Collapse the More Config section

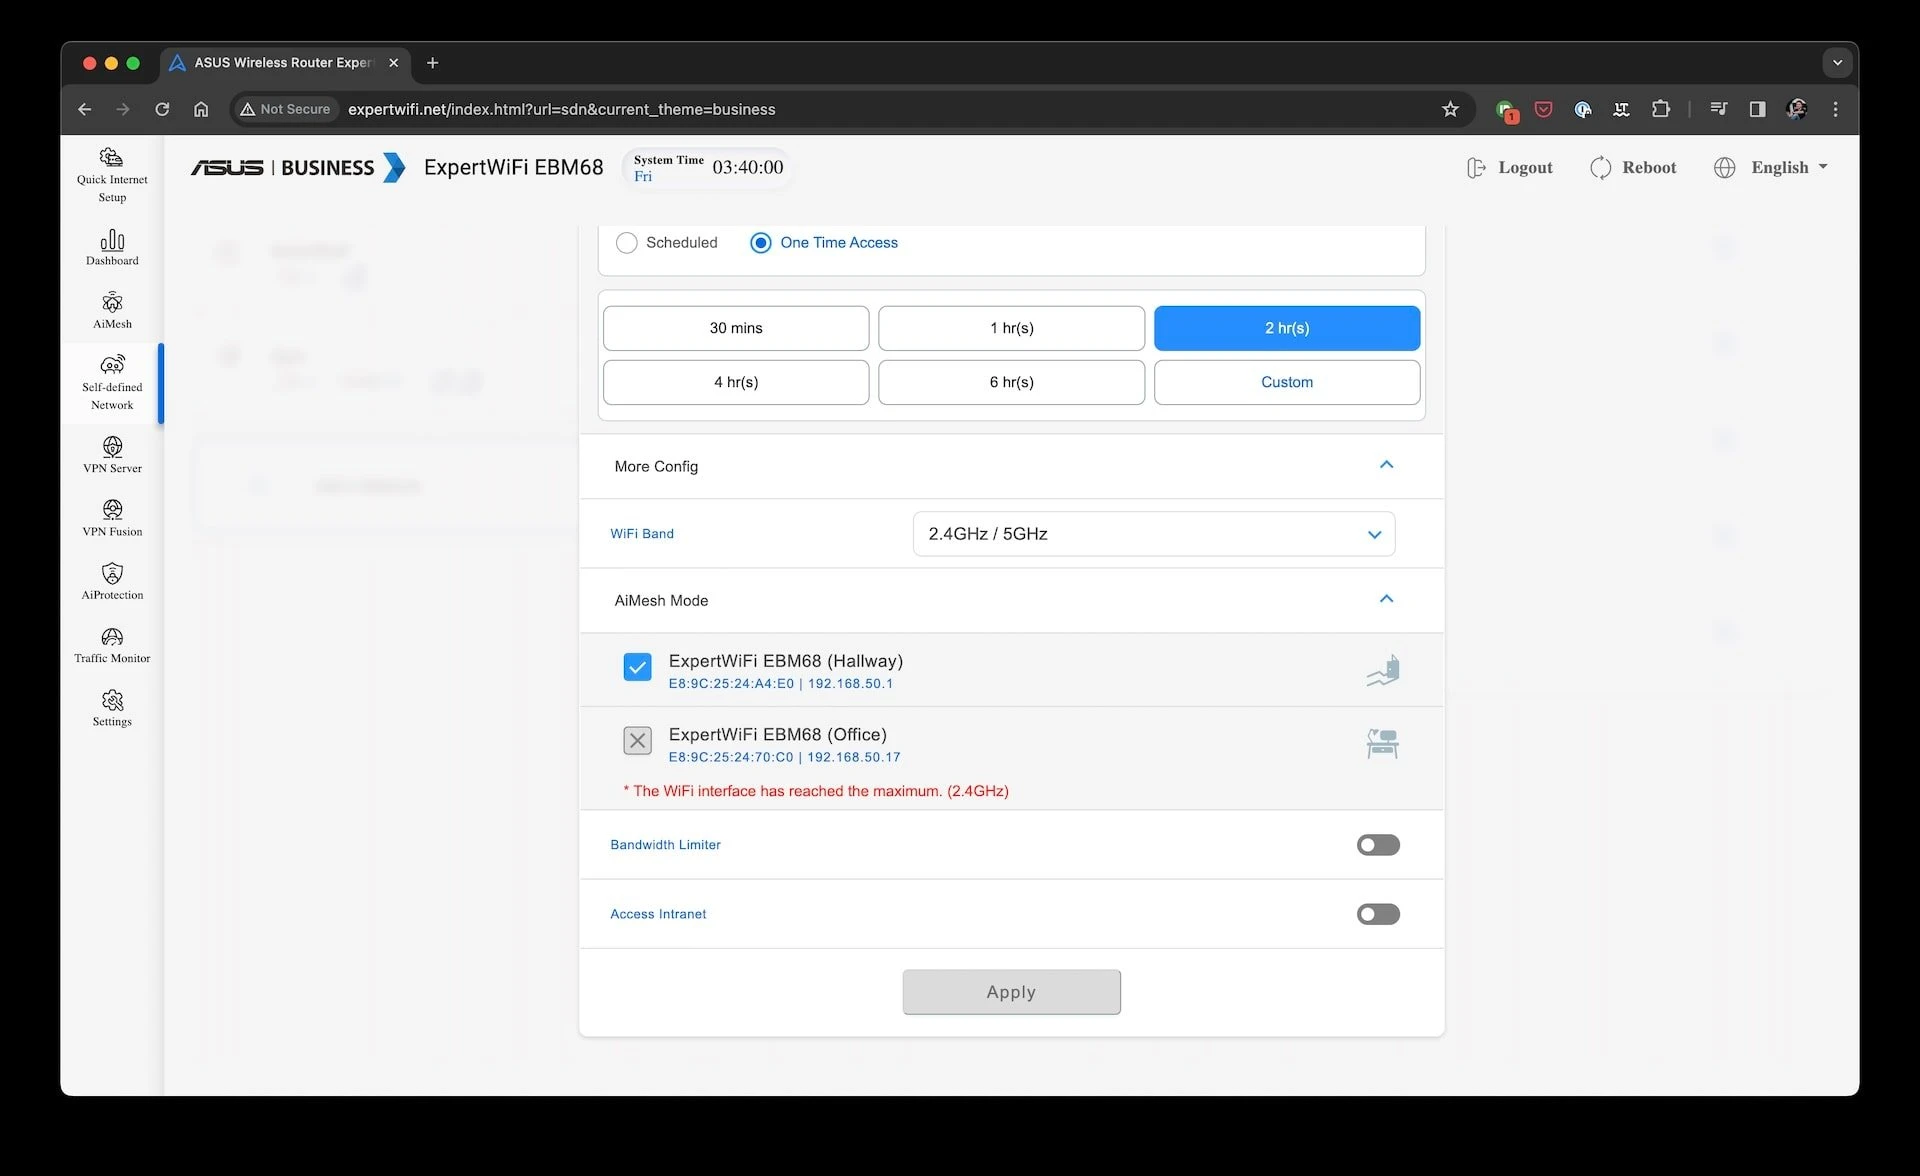[1386, 465]
